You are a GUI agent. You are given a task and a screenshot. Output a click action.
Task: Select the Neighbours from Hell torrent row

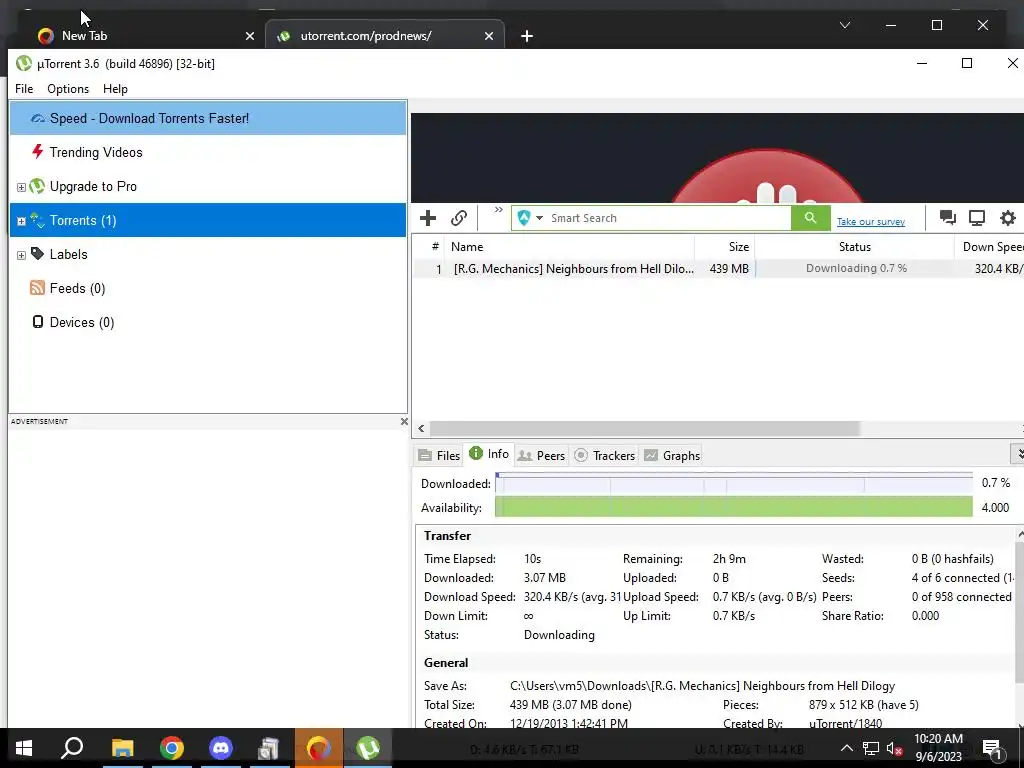718,268
